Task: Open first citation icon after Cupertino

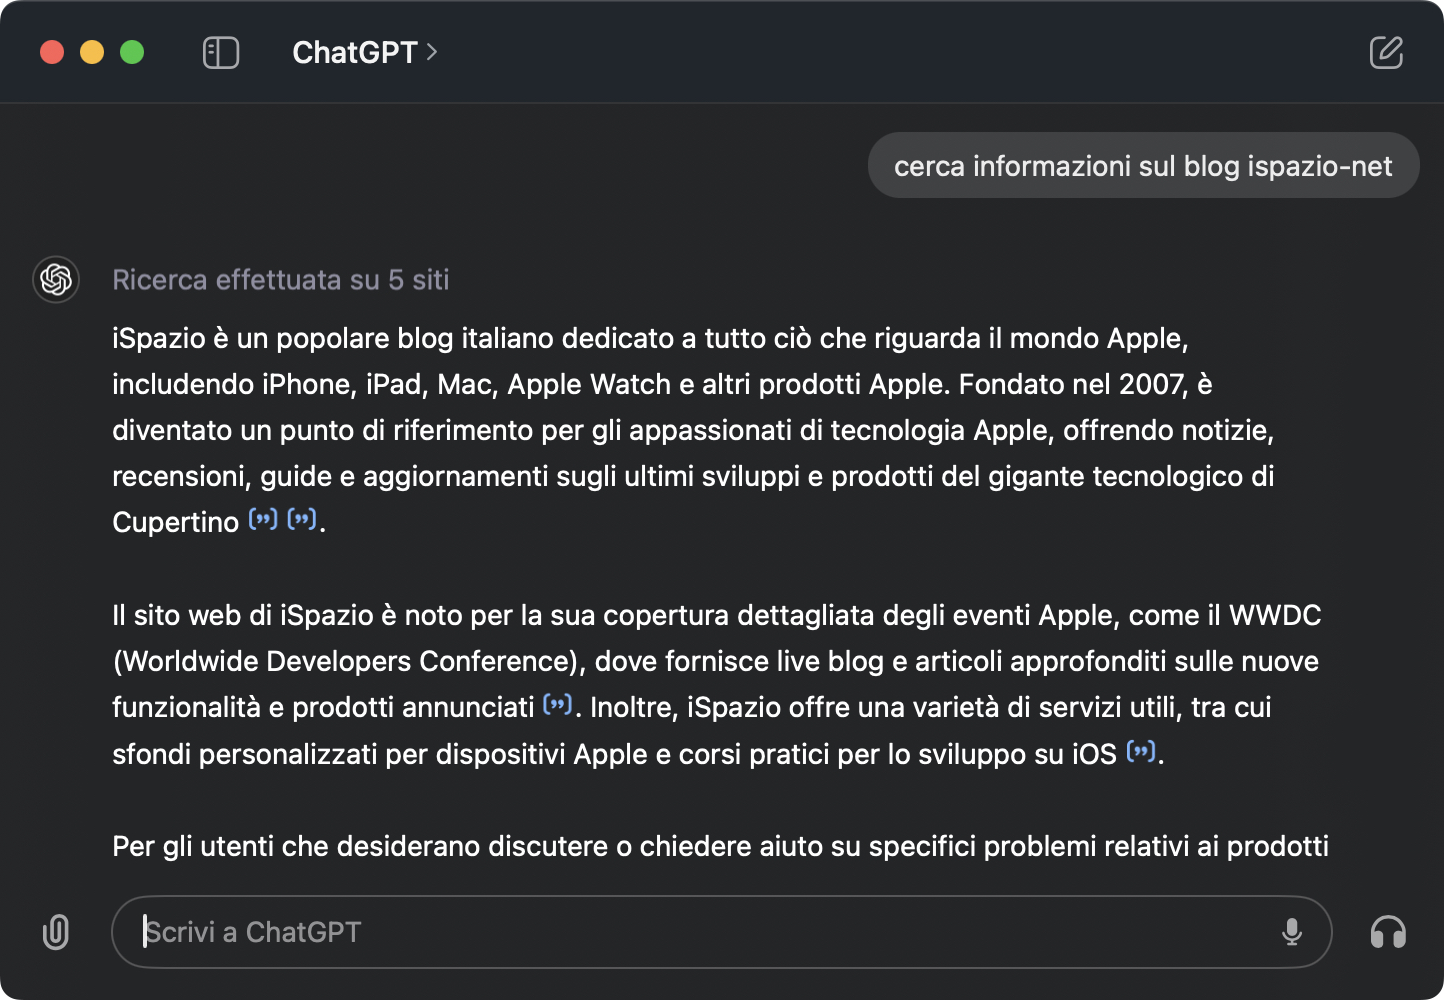Action: (x=263, y=519)
